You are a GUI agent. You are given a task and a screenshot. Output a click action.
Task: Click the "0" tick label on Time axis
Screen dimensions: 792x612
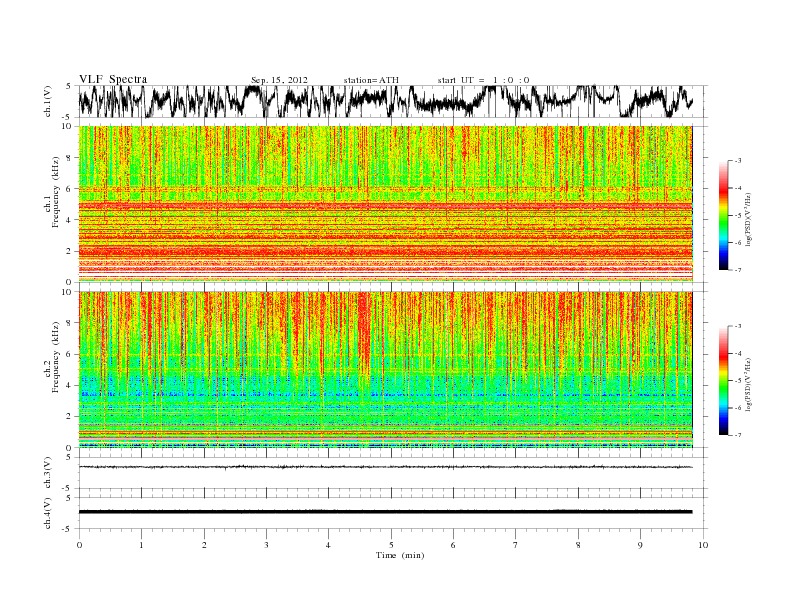pos(79,545)
